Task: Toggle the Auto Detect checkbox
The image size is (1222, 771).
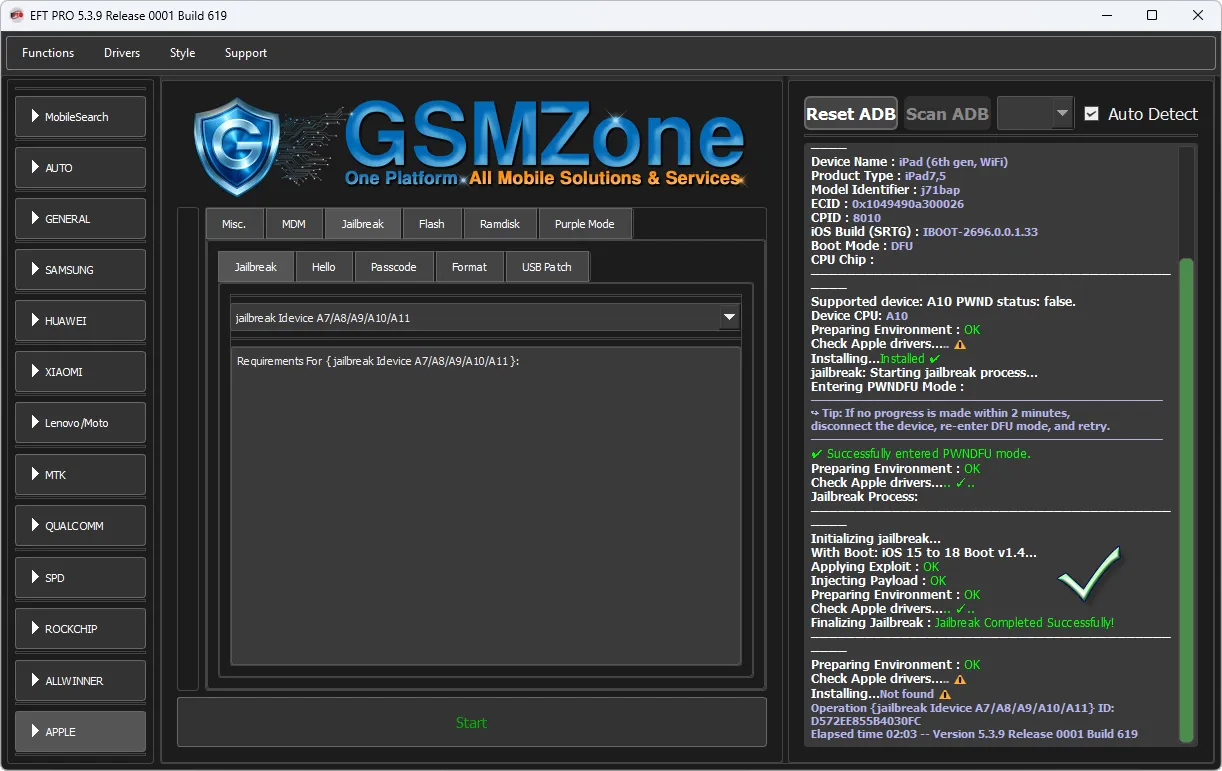Action: (x=1091, y=114)
